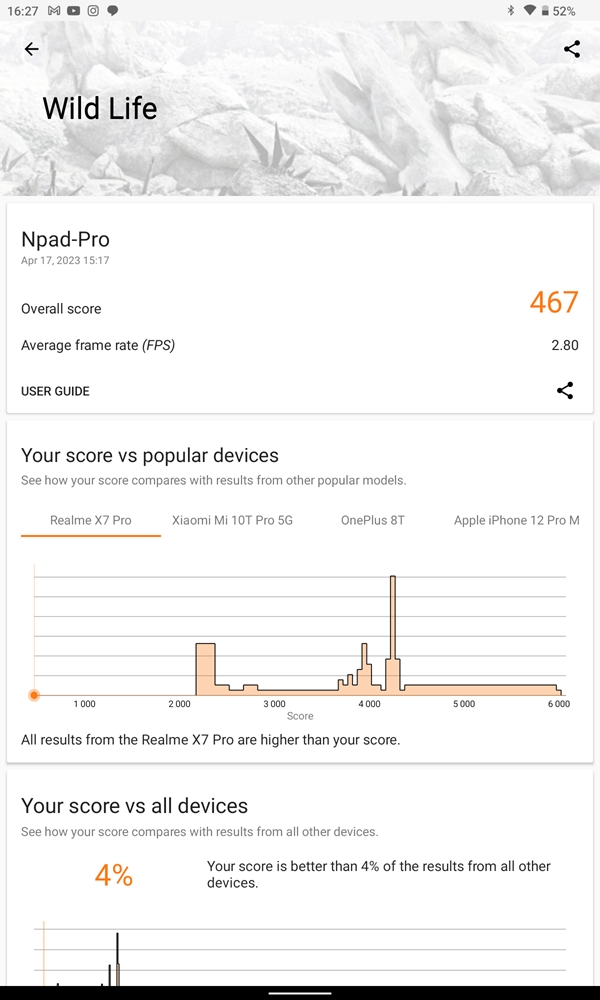Image resolution: width=600 pixels, height=1000 pixels.
Task: Tap the tallest histogram peak near 4000
Action: point(393,635)
